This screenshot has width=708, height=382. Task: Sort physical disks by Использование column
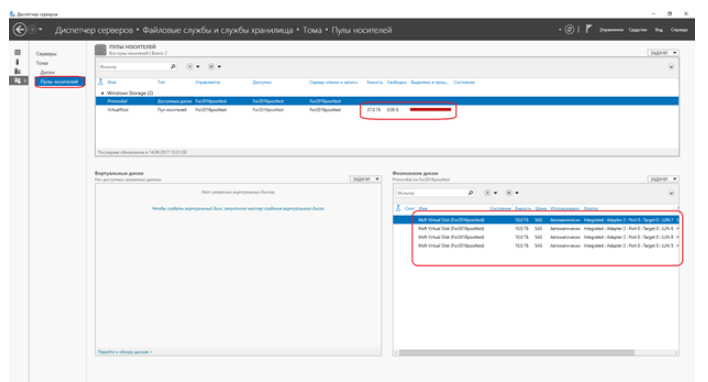pos(565,209)
